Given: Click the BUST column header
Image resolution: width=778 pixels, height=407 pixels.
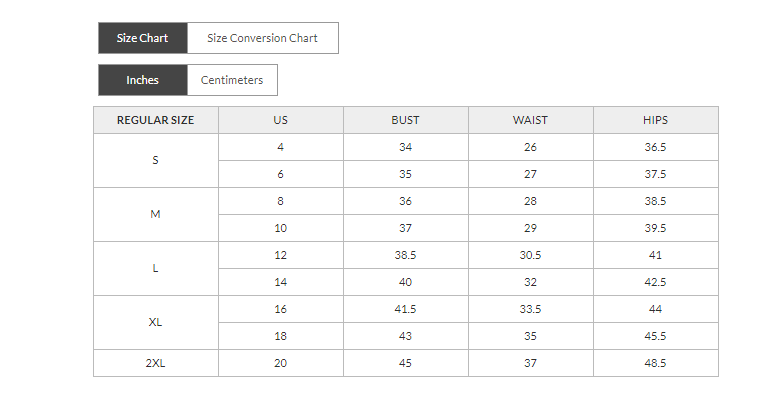Looking at the screenshot, I should (405, 120).
